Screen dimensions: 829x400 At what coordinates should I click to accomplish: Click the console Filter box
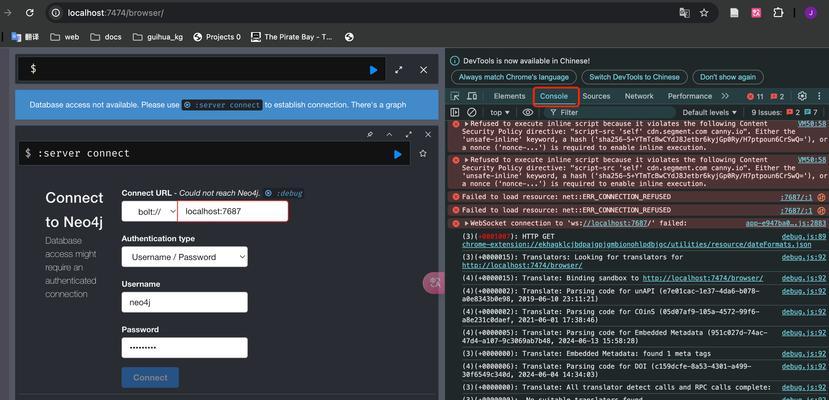610,113
